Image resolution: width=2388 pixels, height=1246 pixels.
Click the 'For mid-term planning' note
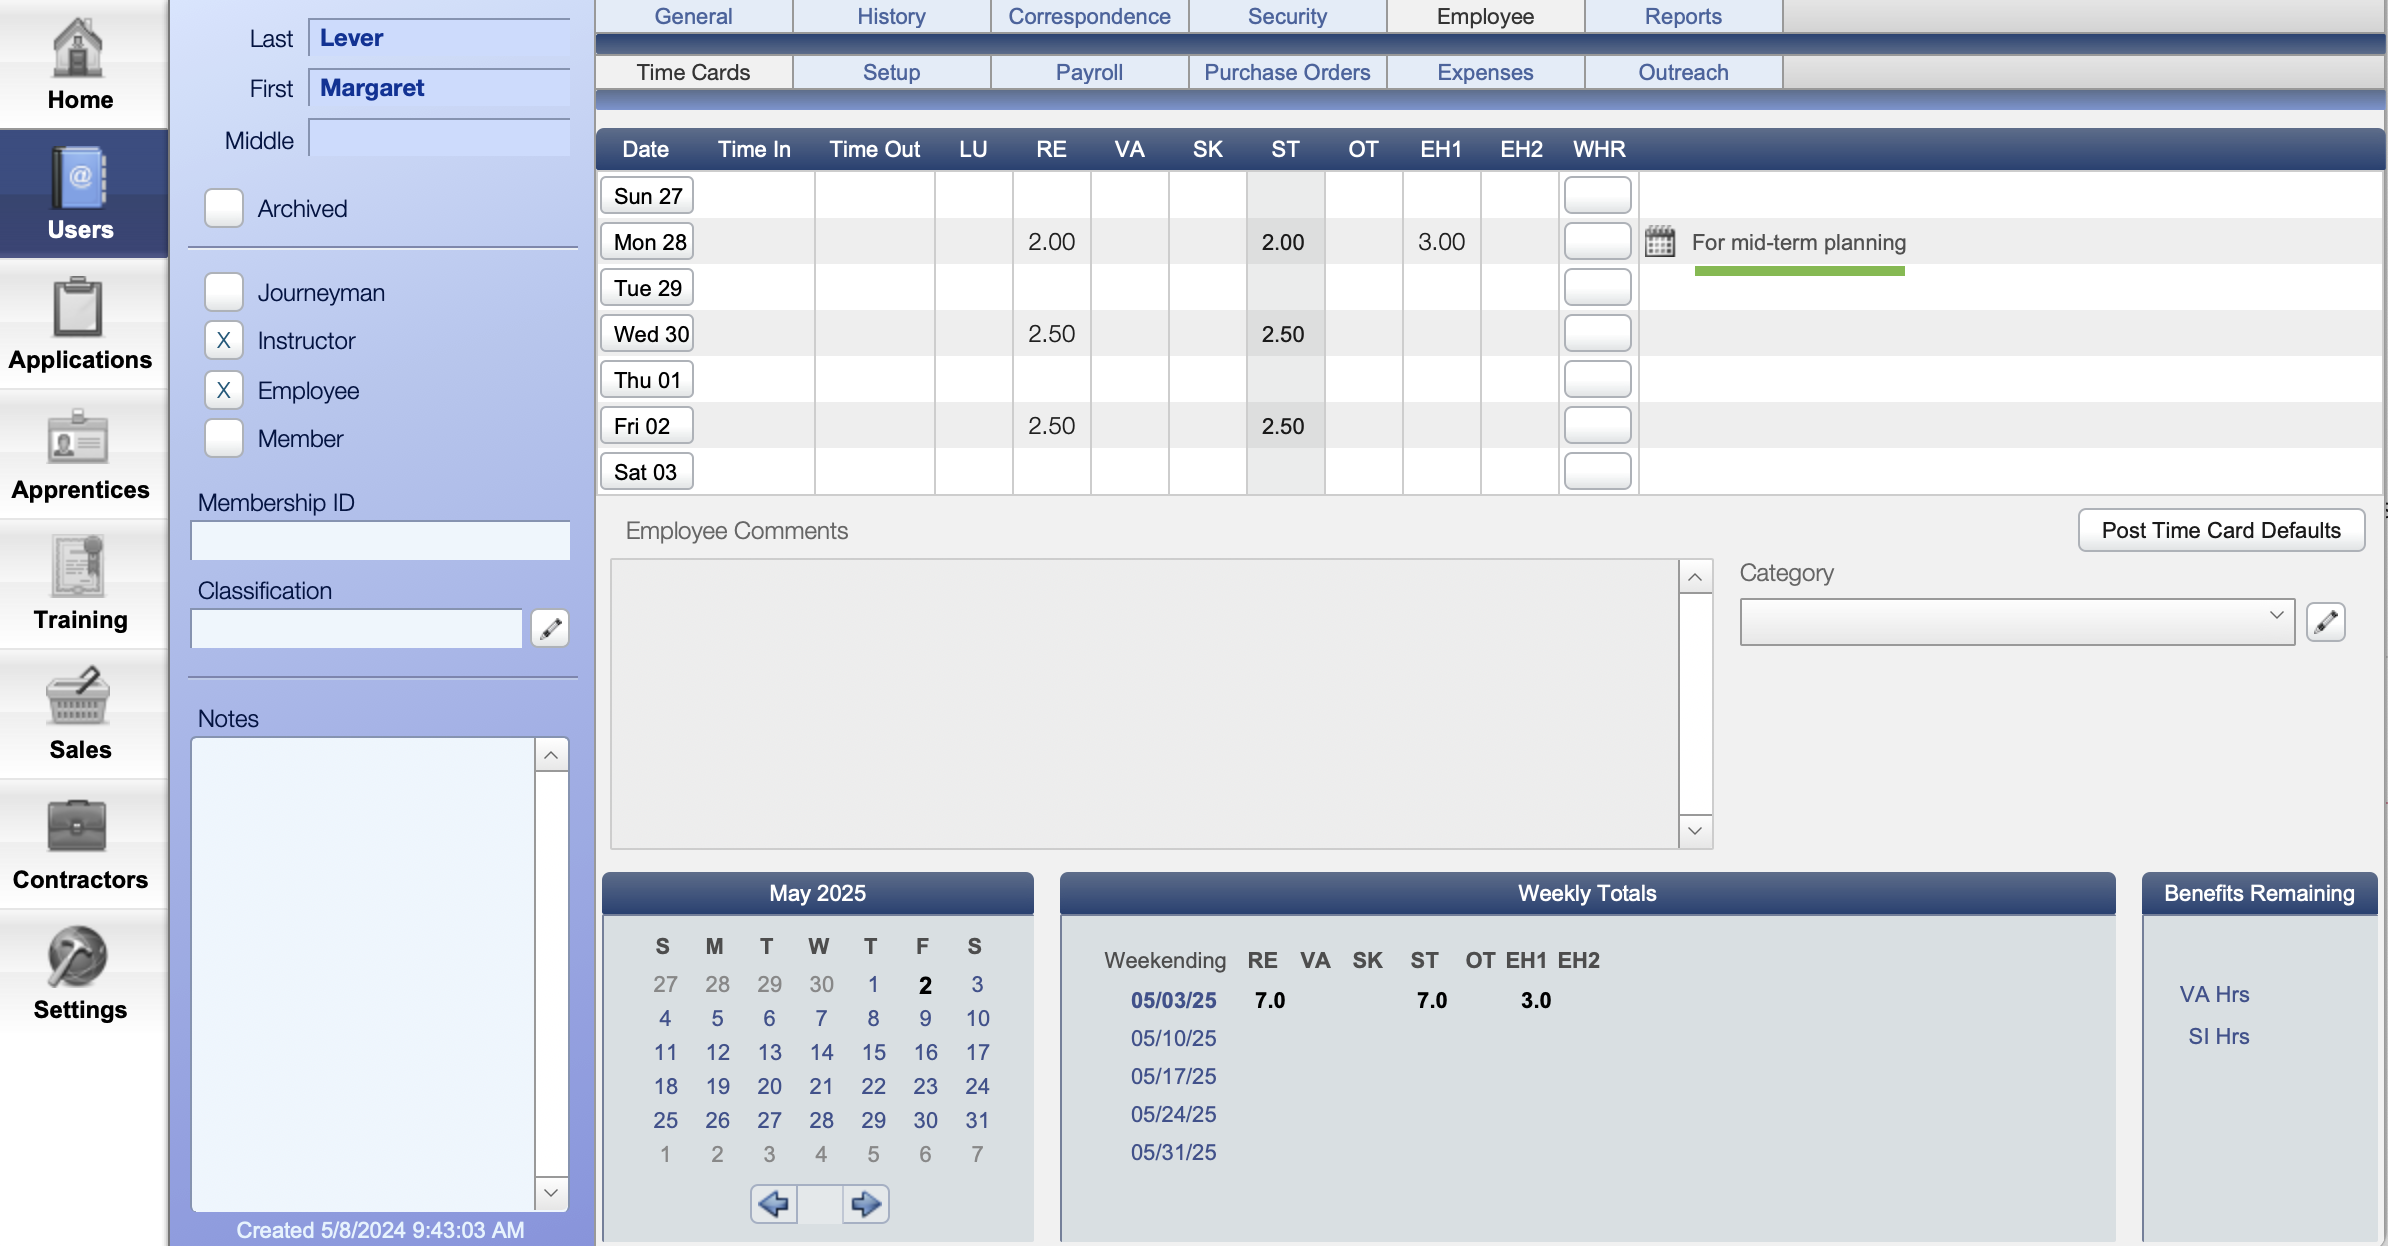(x=1798, y=242)
